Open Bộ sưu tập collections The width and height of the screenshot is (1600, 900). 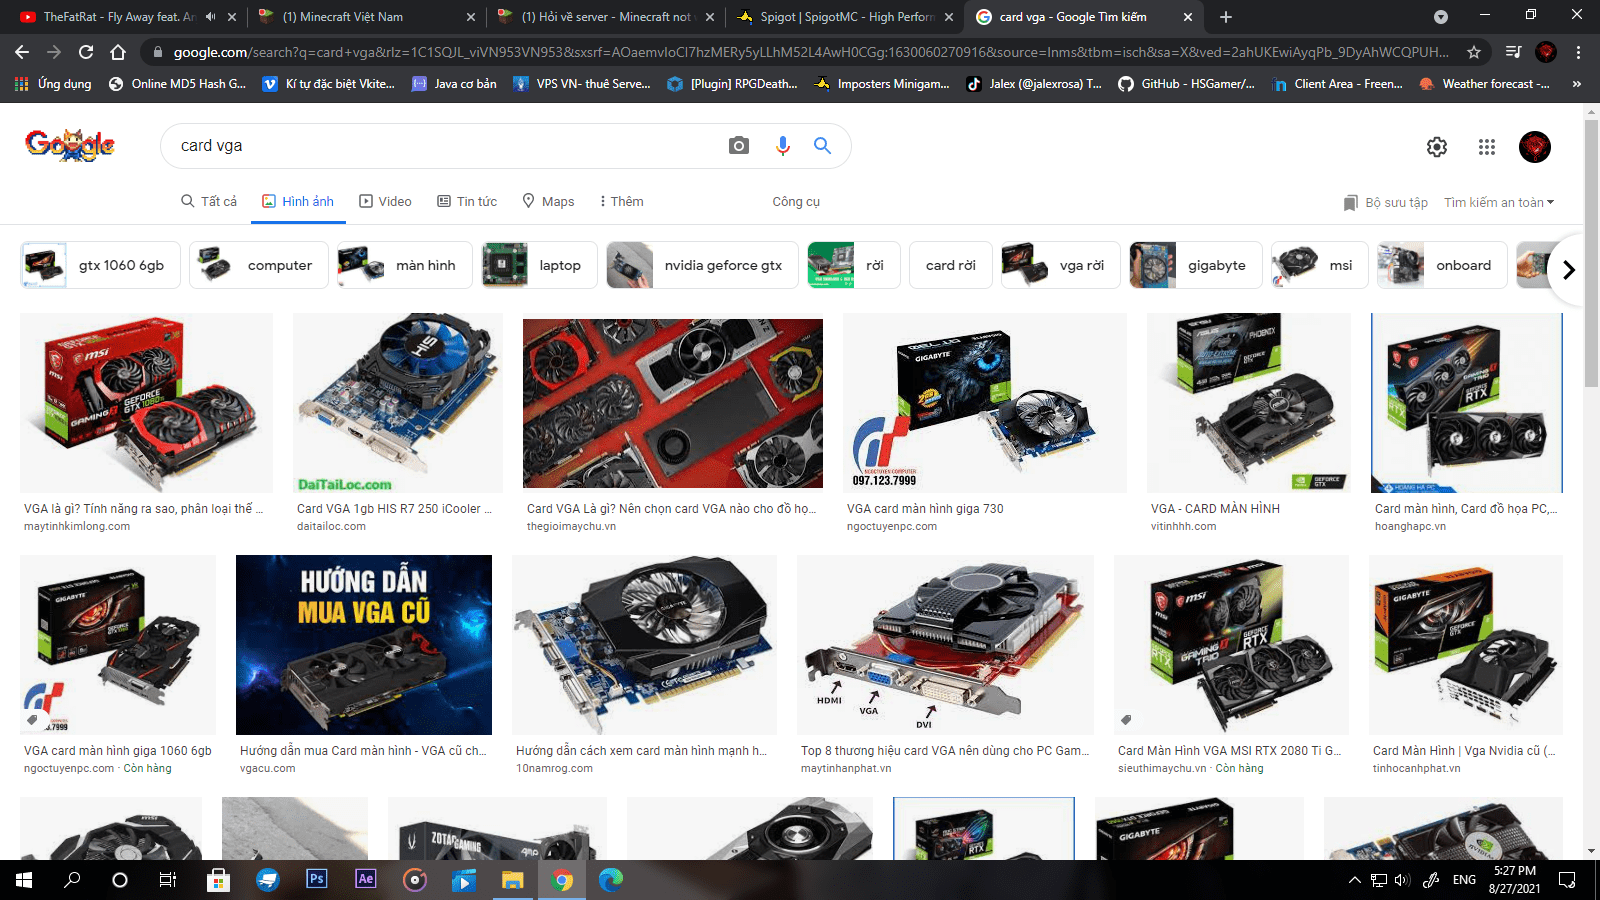1386,202
